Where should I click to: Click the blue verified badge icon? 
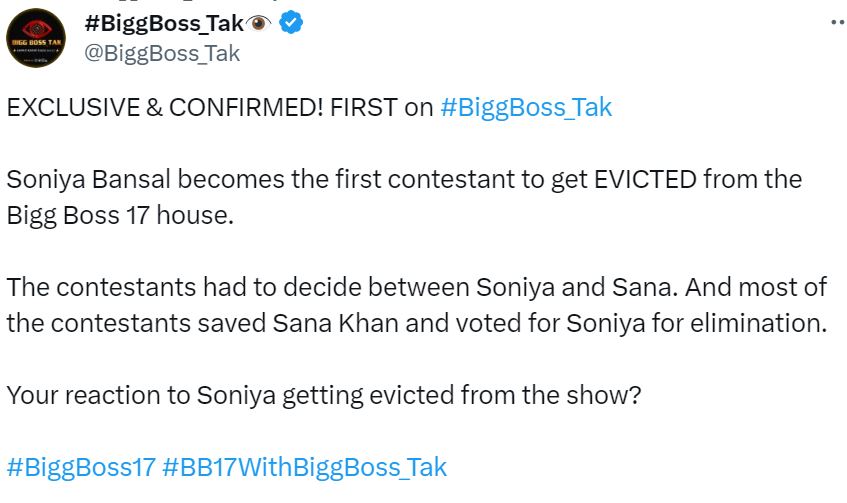tap(291, 25)
